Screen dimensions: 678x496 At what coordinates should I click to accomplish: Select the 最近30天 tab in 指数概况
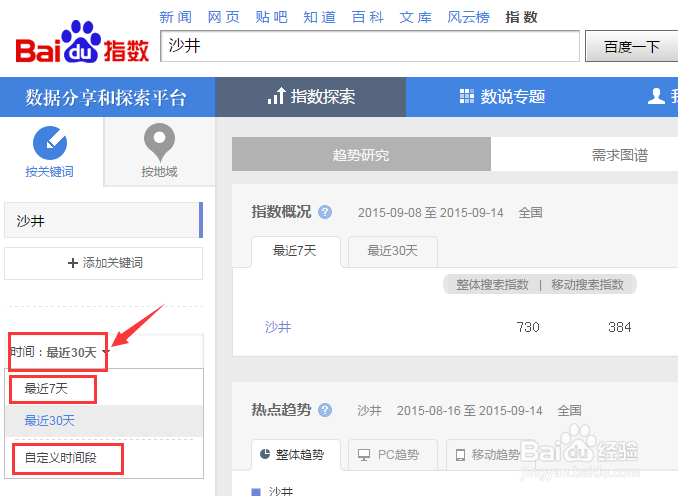[x=393, y=251]
